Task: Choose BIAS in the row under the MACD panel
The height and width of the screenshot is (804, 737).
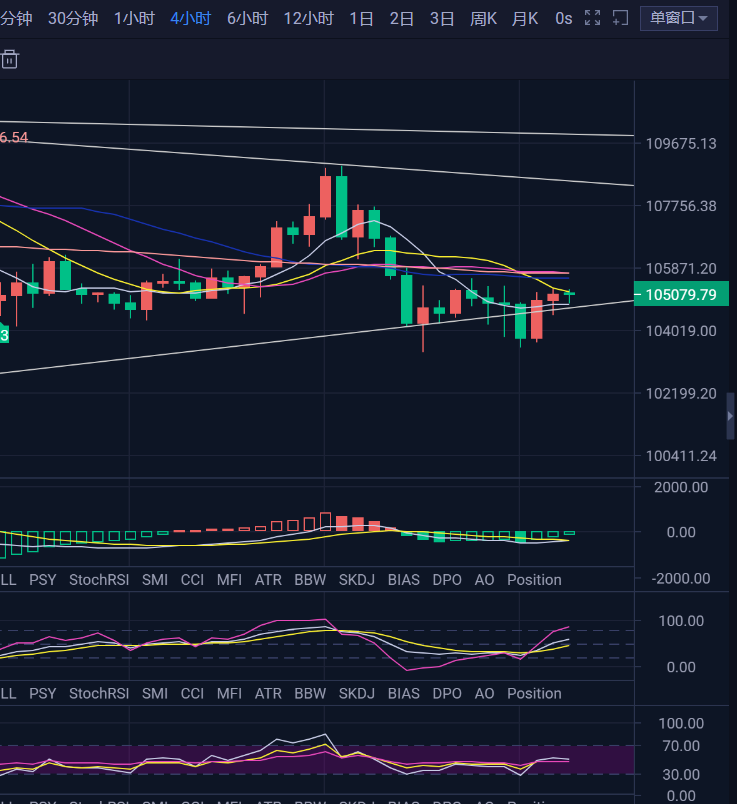Action: 404,580
